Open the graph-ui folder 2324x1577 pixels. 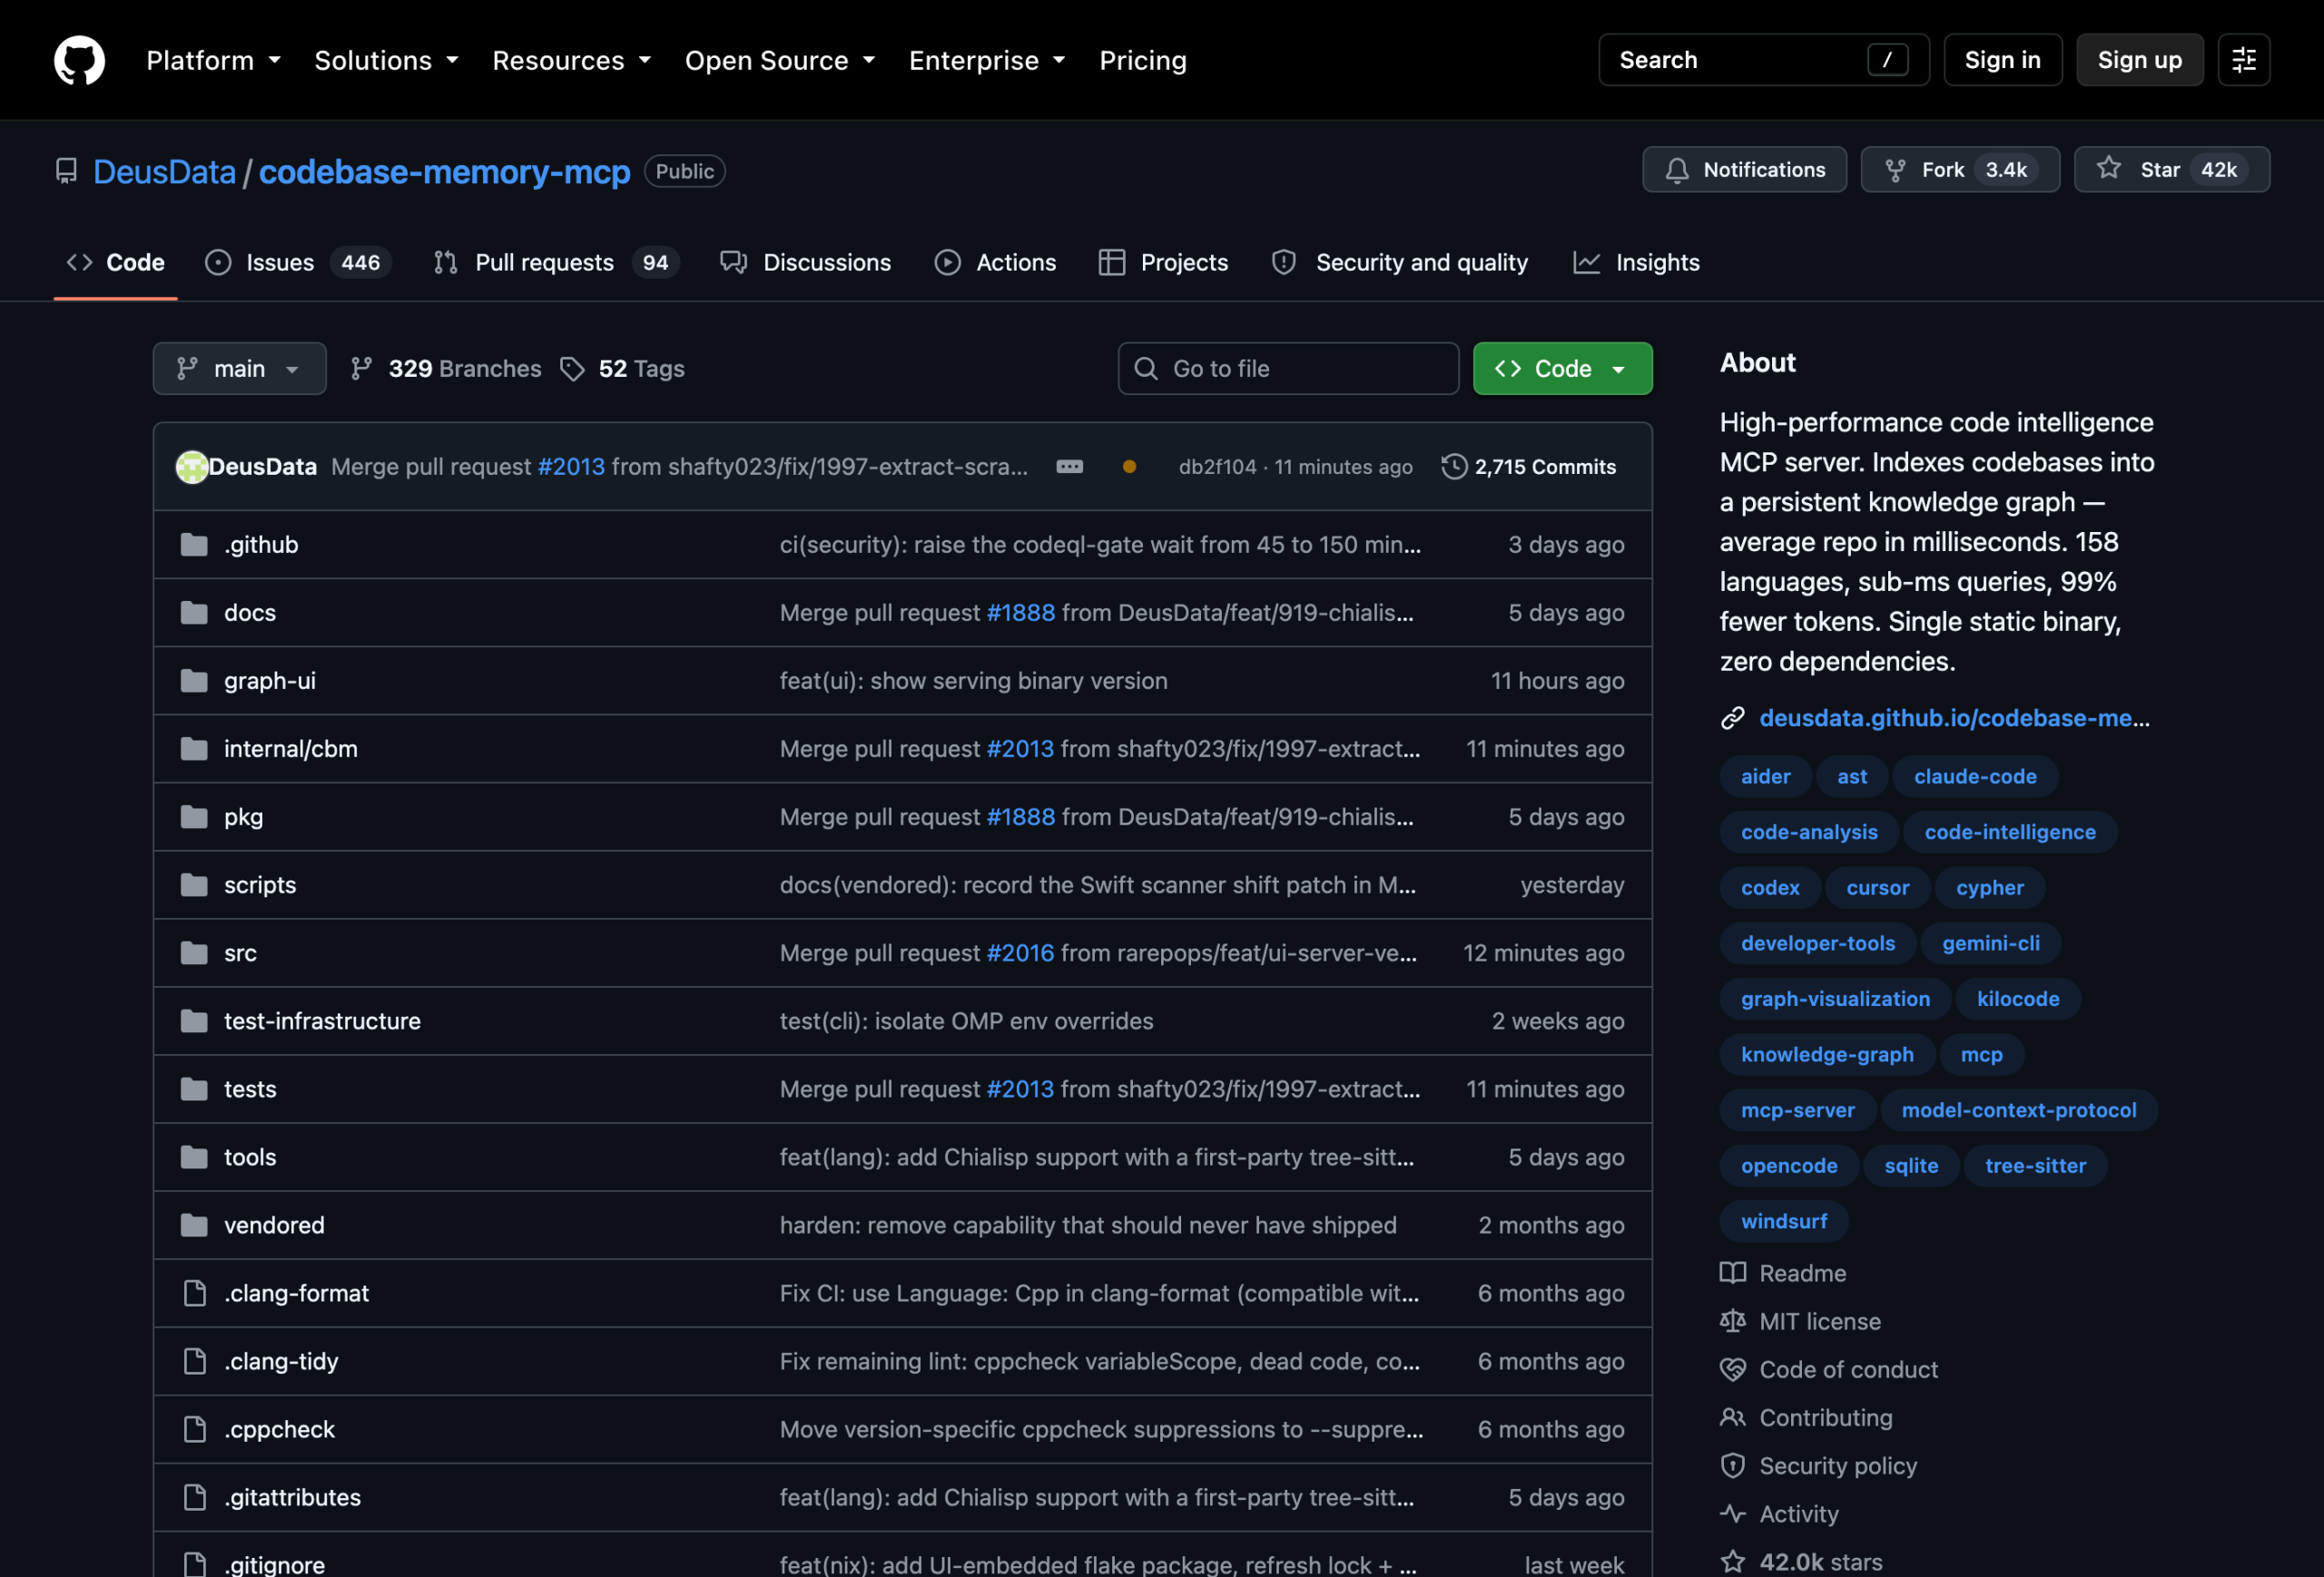click(x=270, y=681)
